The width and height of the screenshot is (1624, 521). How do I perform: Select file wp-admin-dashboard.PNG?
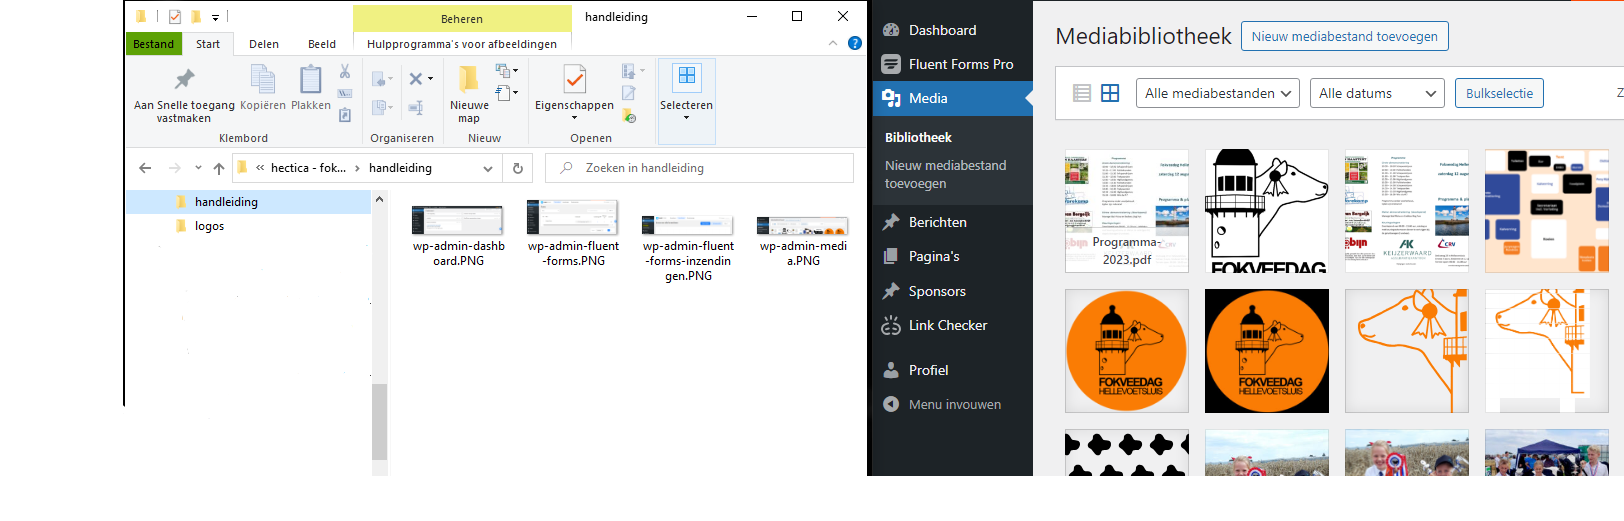[x=459, y=235]
